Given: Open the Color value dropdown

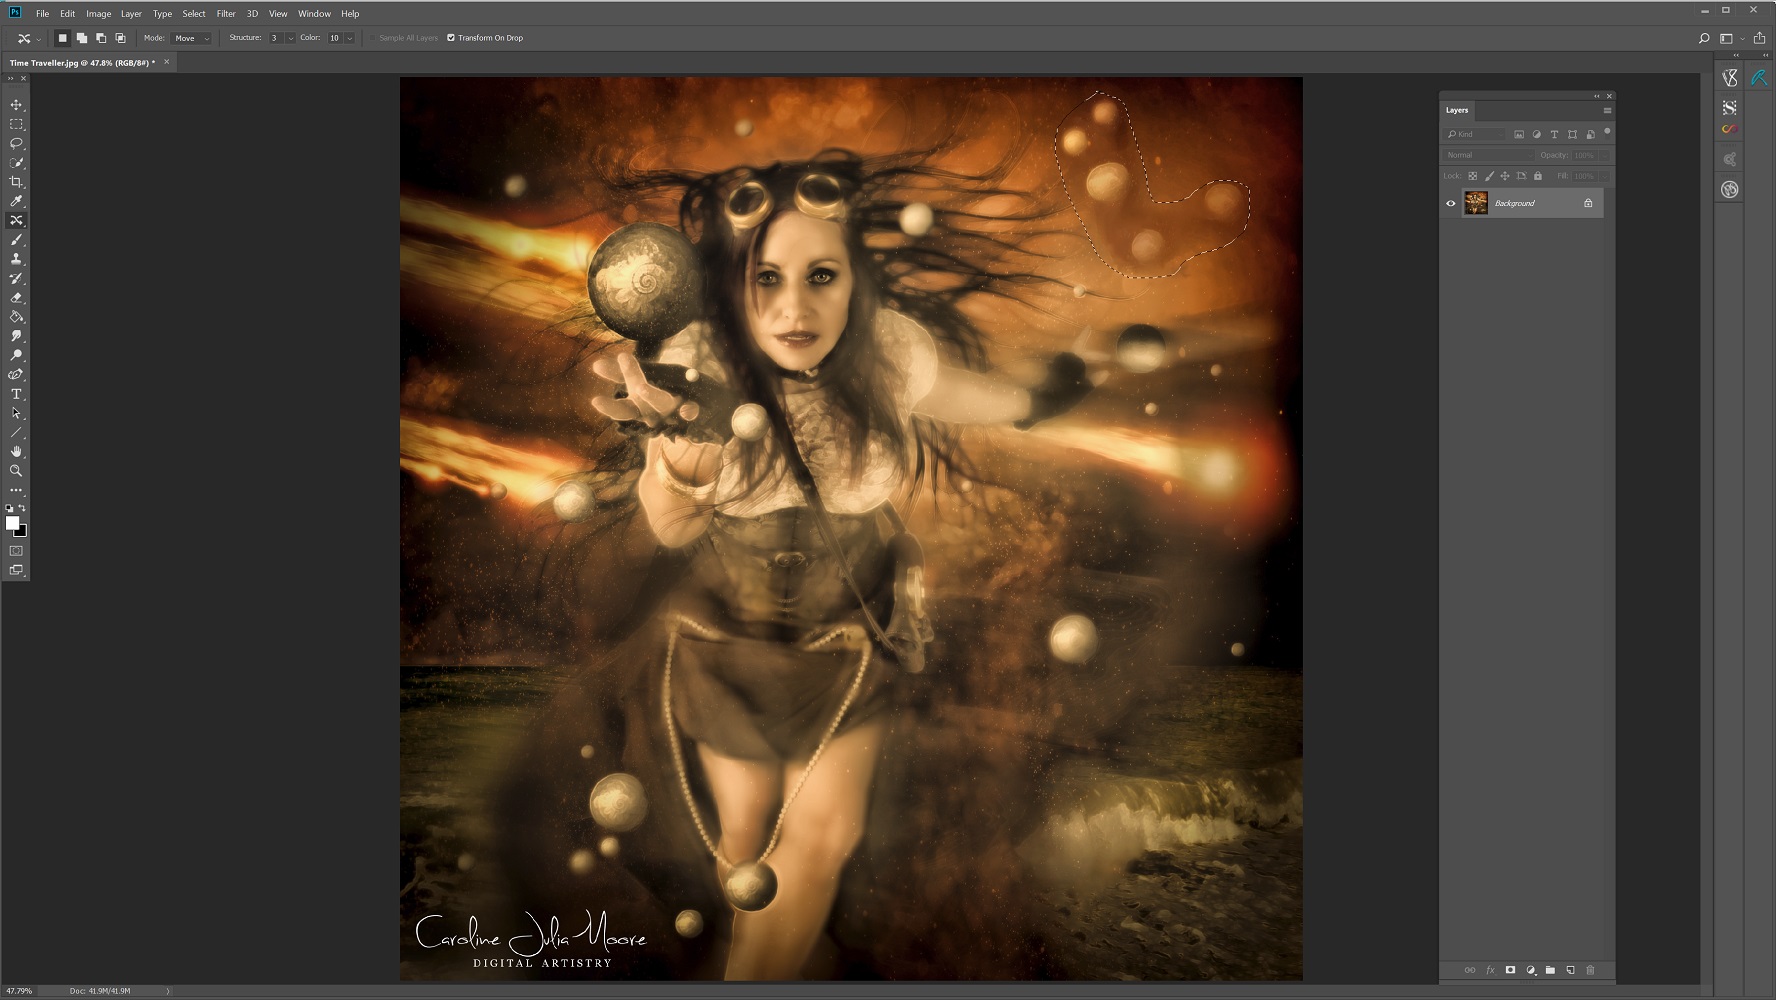Looking at the screenshot, I should click(x=349, y=38).
